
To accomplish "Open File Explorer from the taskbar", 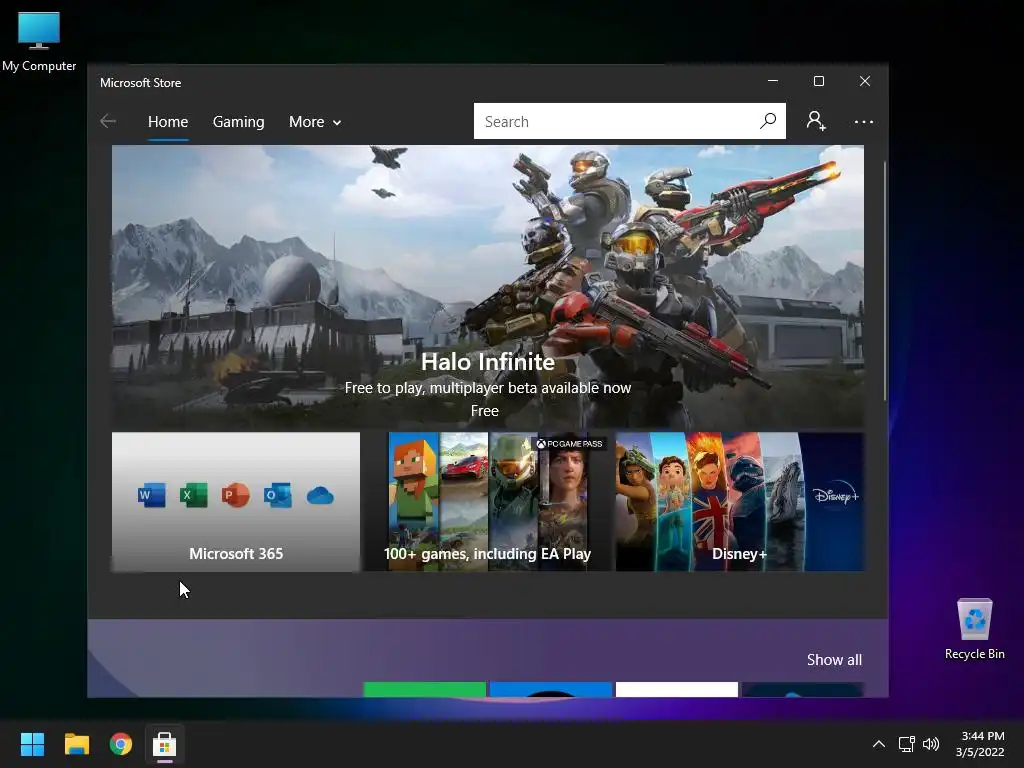I will point(77,744).
